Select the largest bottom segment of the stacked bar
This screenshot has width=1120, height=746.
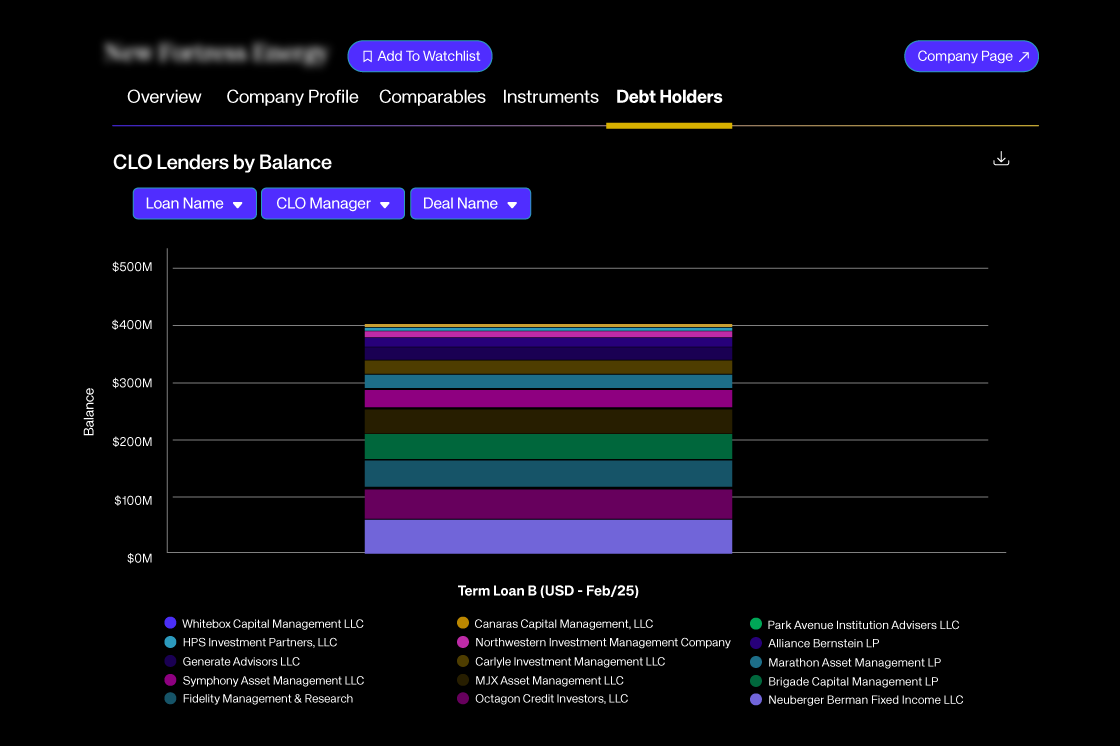(548, 536)
